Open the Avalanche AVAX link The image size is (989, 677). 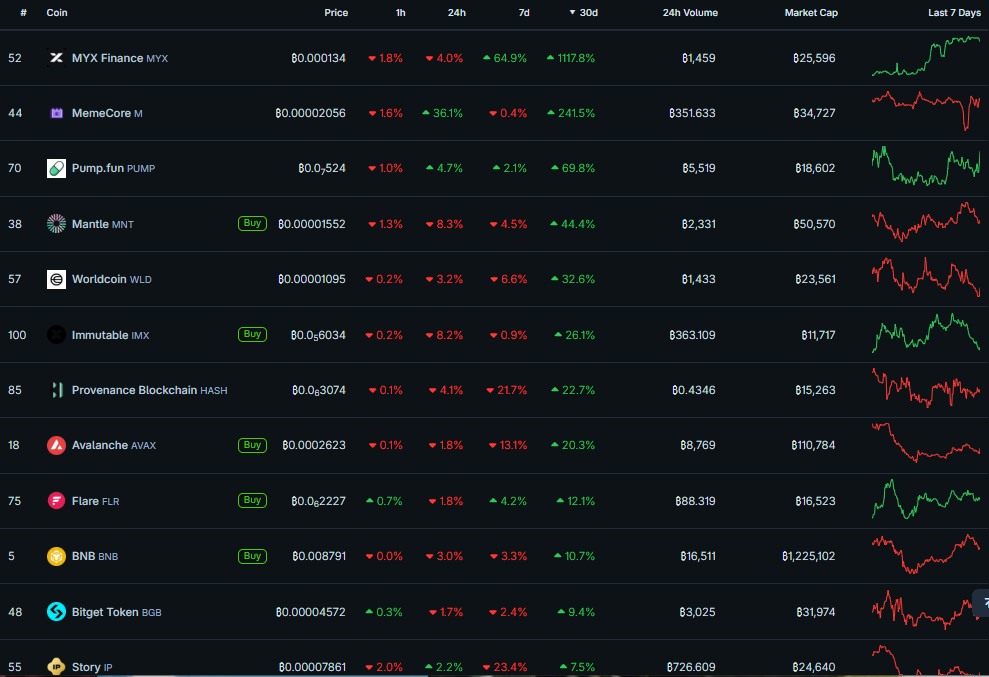(x=114, y=445)
